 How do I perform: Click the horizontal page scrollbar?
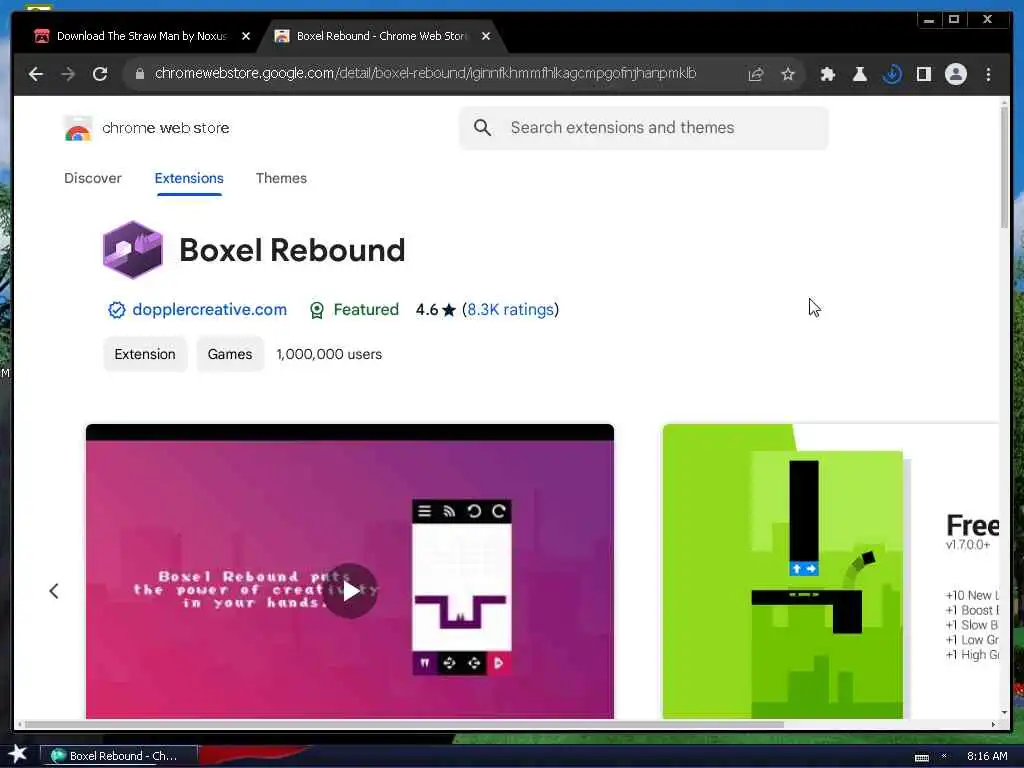point(404,724)
